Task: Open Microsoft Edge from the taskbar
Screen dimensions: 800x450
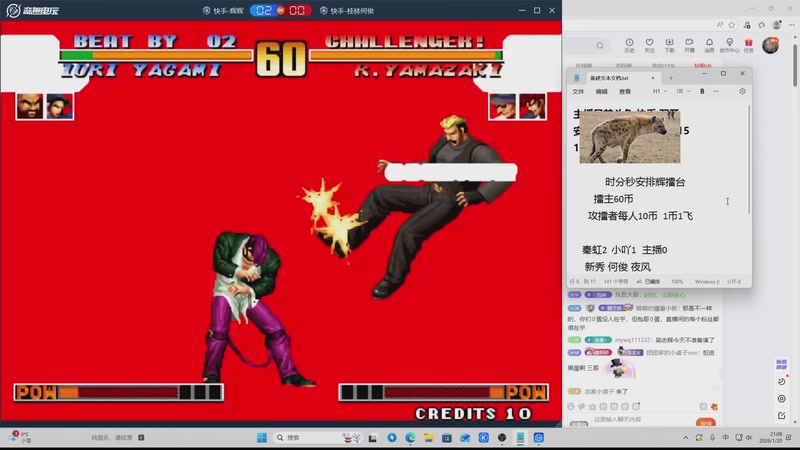Action: point(410,438)
